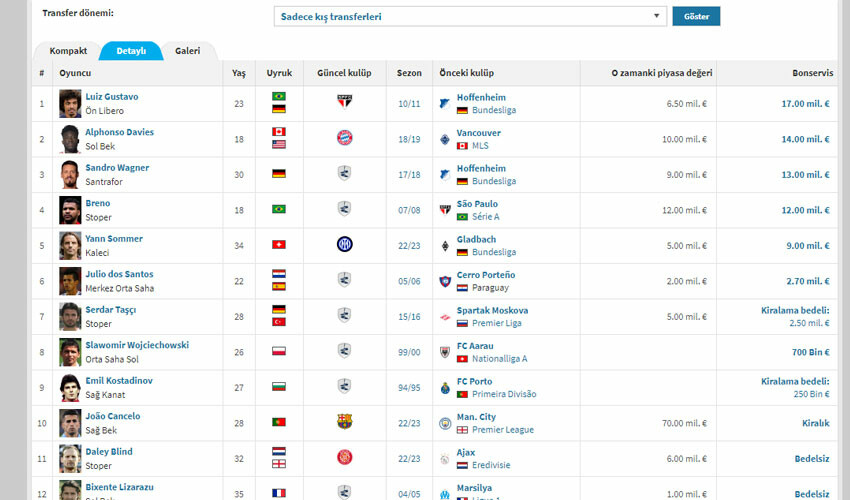Click Man. City logo beside João Cancelo
850x500 pixels.
445,422
